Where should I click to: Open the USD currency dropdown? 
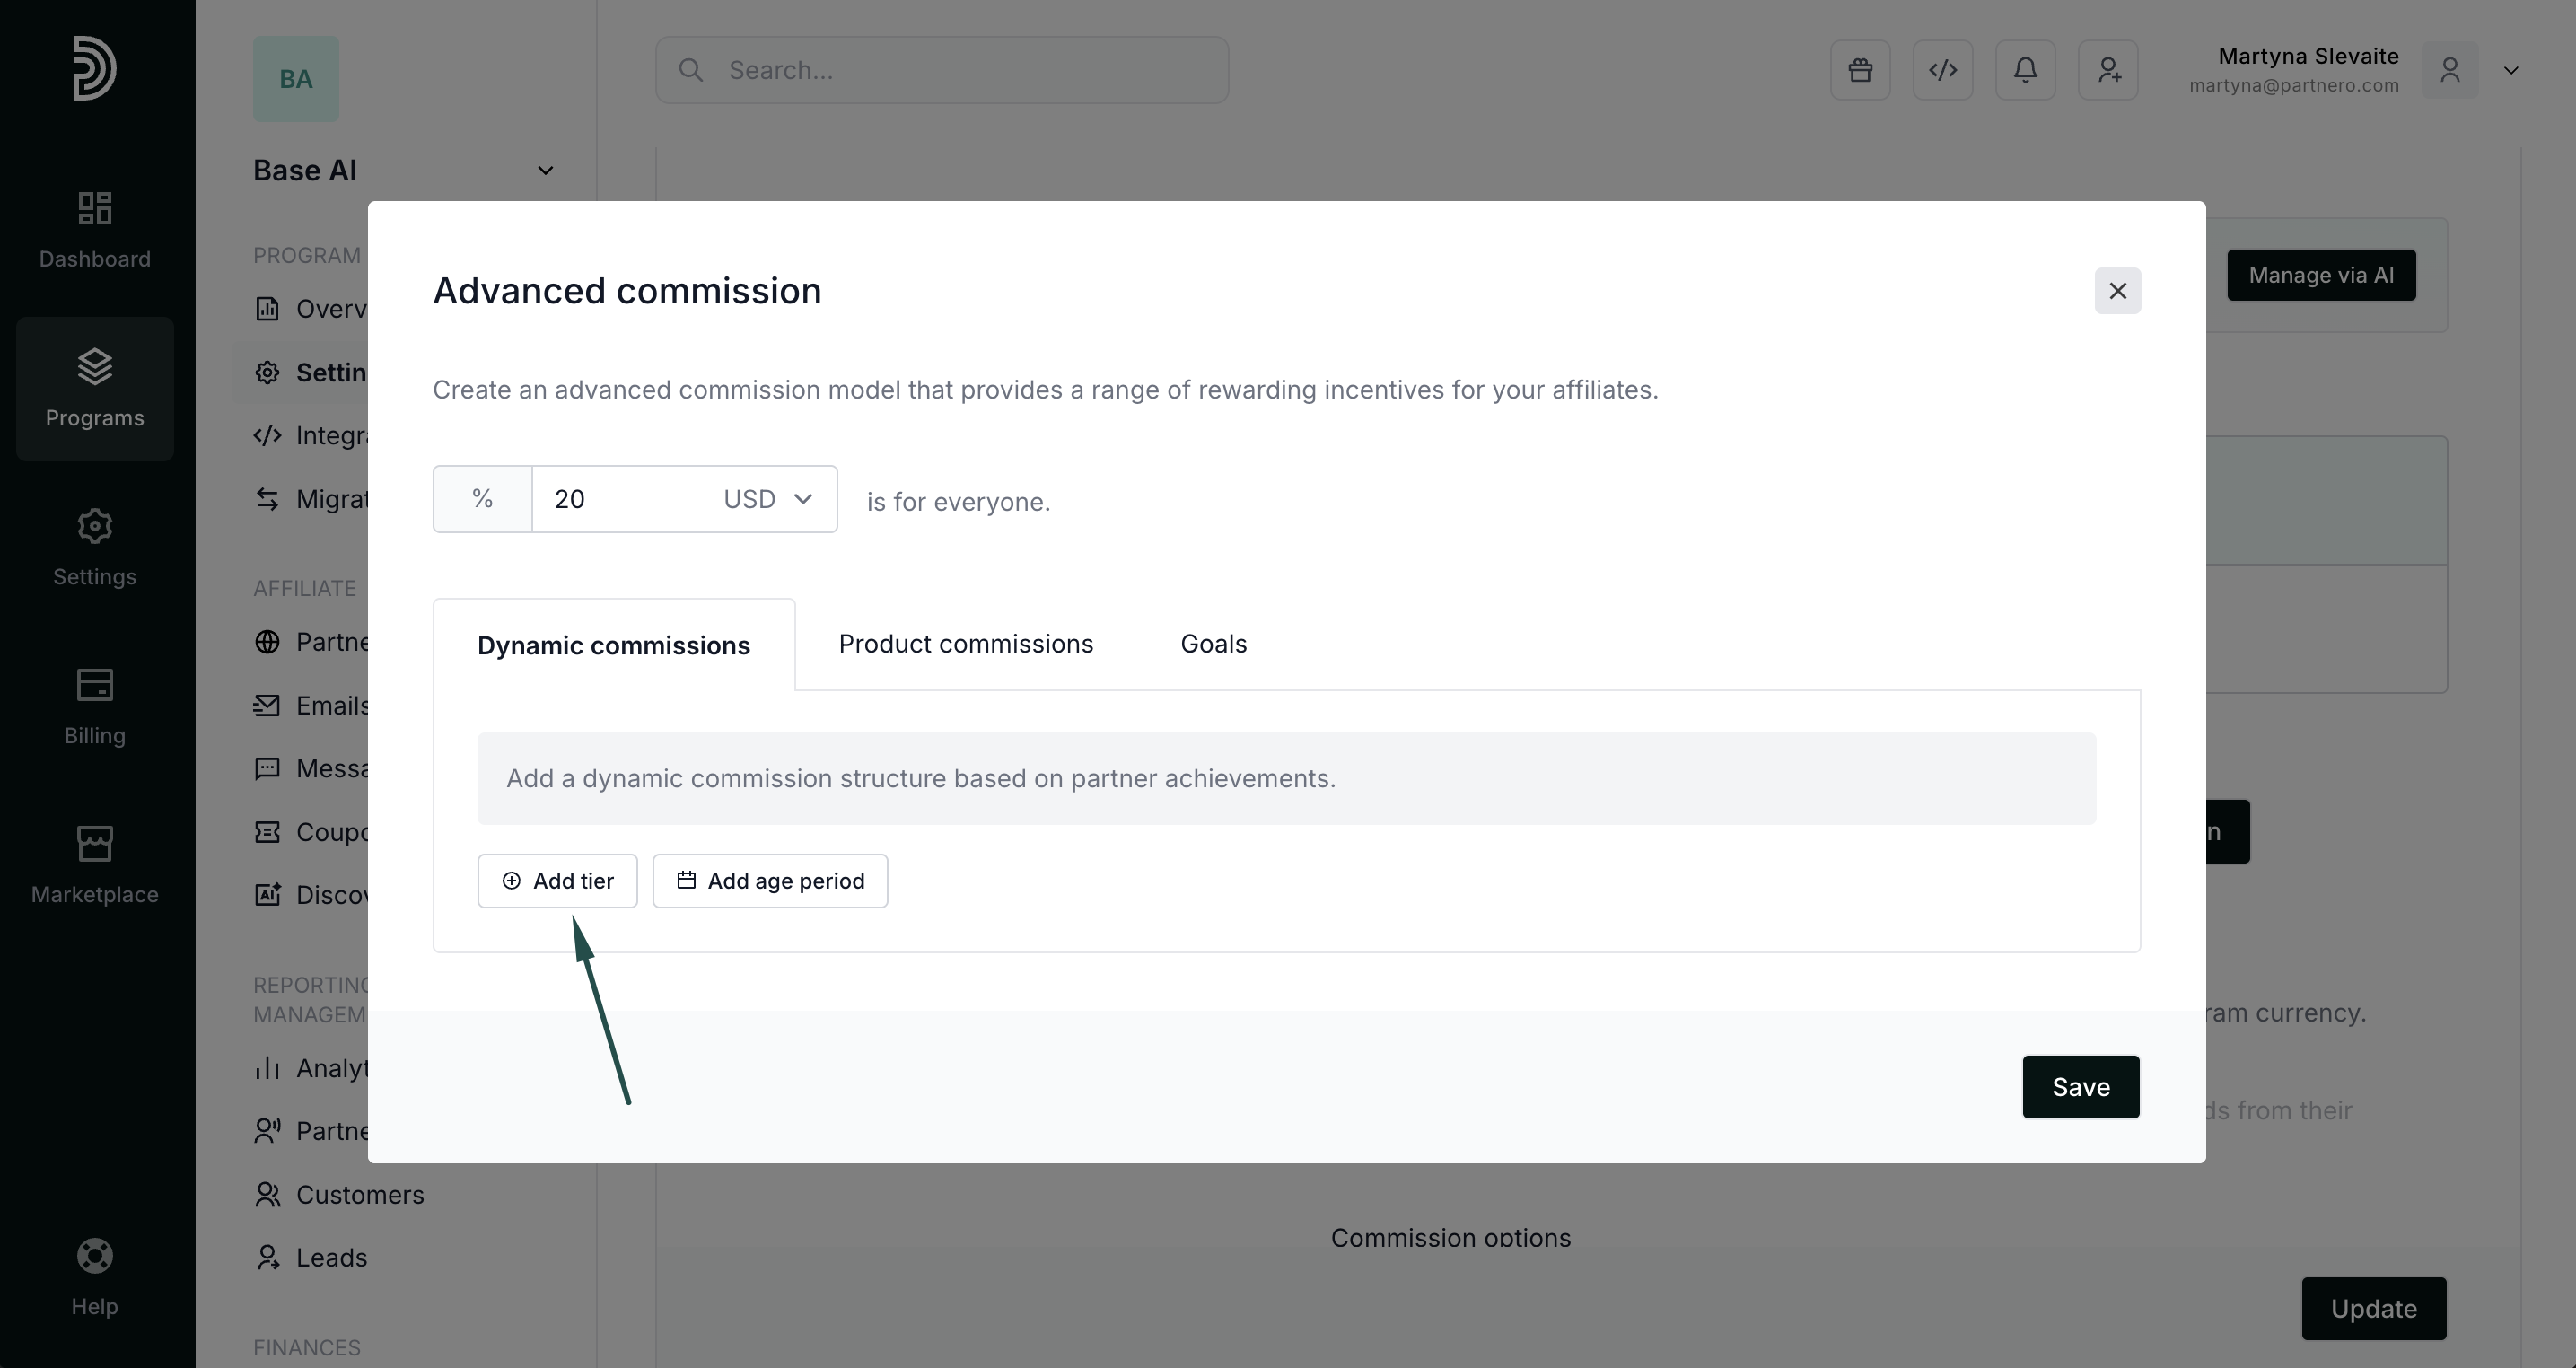[x=768, y=499]
